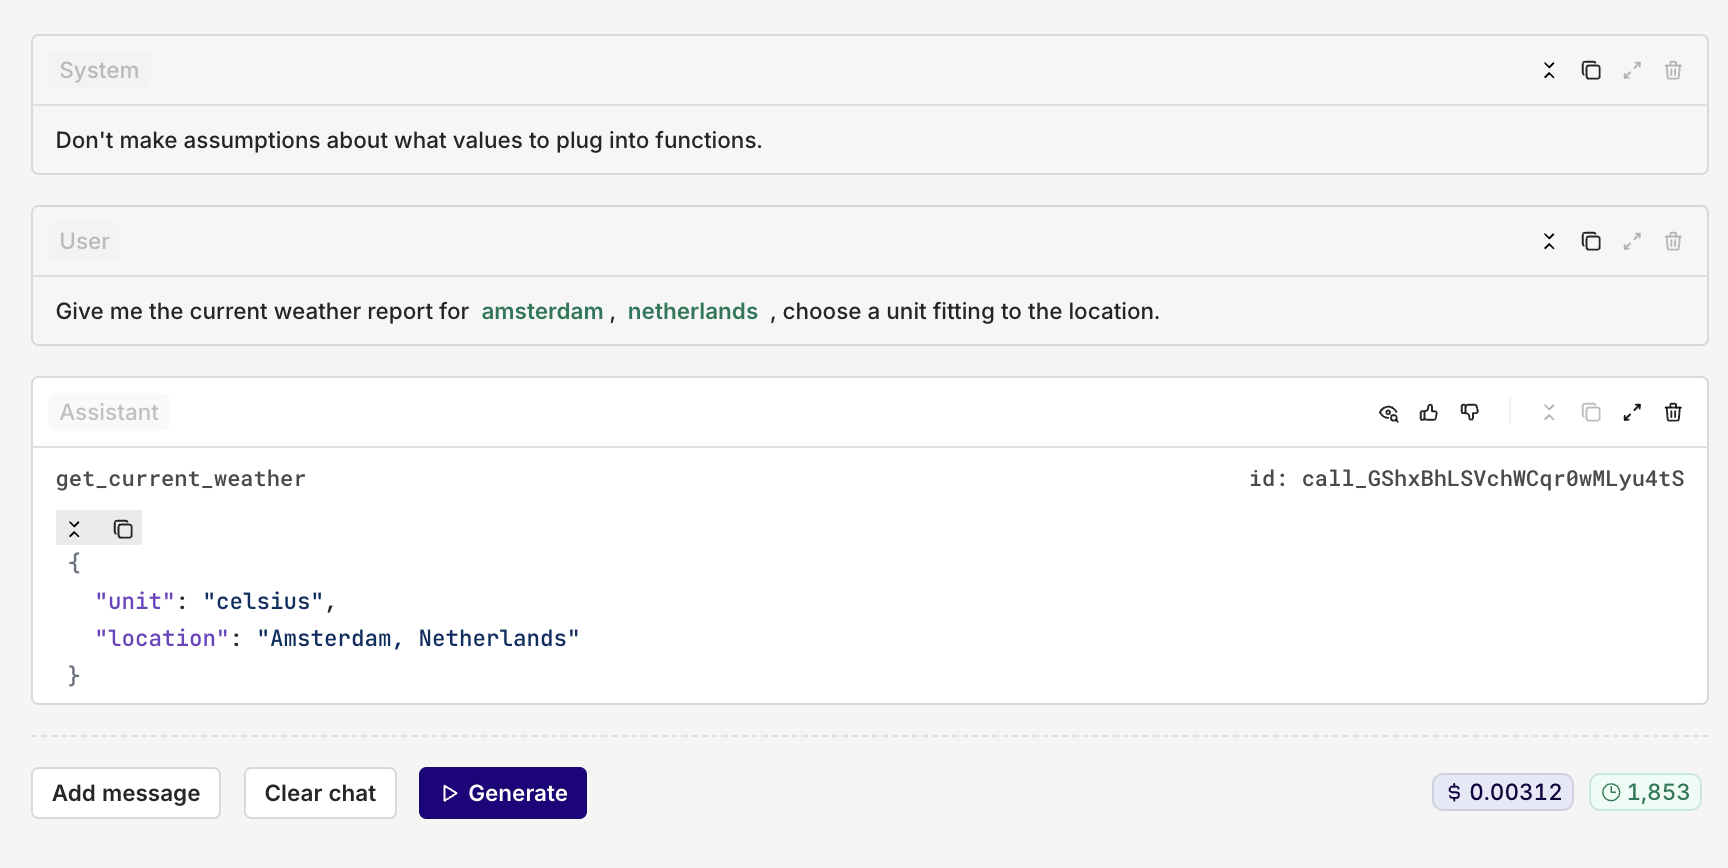Copy the System message content

(x=1591, y=70)
